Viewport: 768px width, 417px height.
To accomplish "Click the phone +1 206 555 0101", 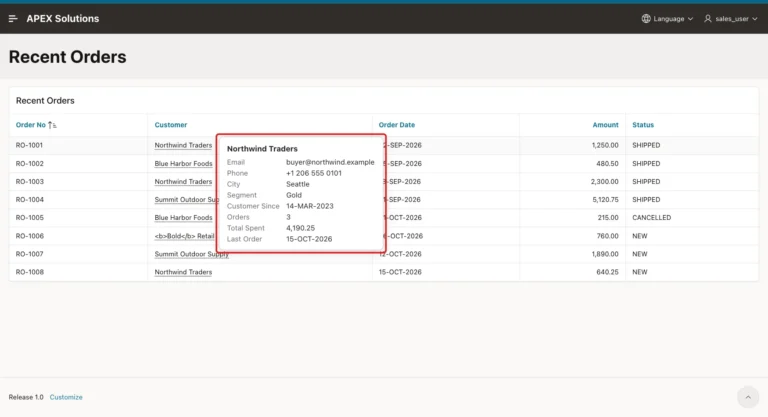I will pyautogui.click(x=314, y=173).
